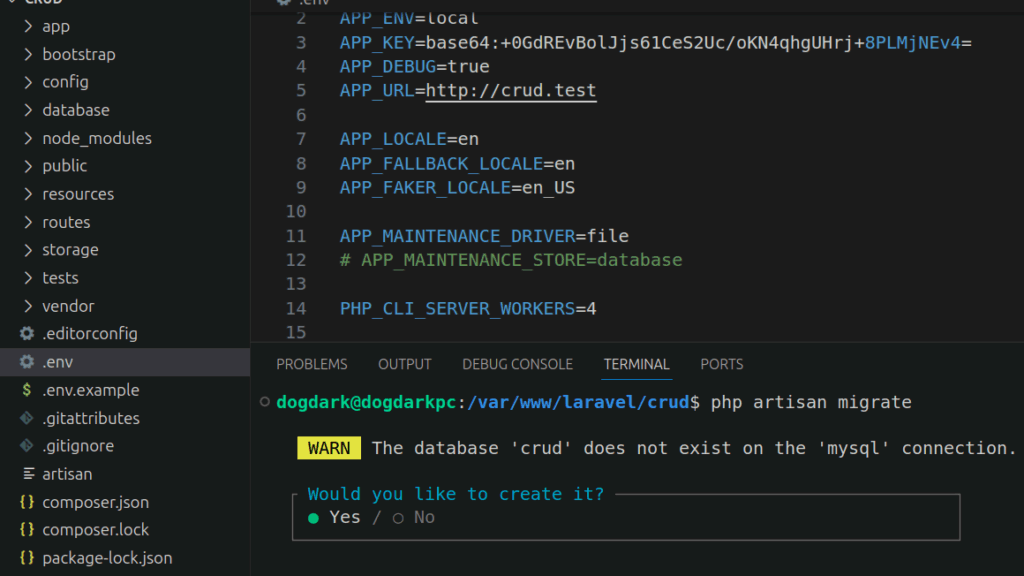
Task: Click the lines icon beside artisan file
Action: point(27,474)
